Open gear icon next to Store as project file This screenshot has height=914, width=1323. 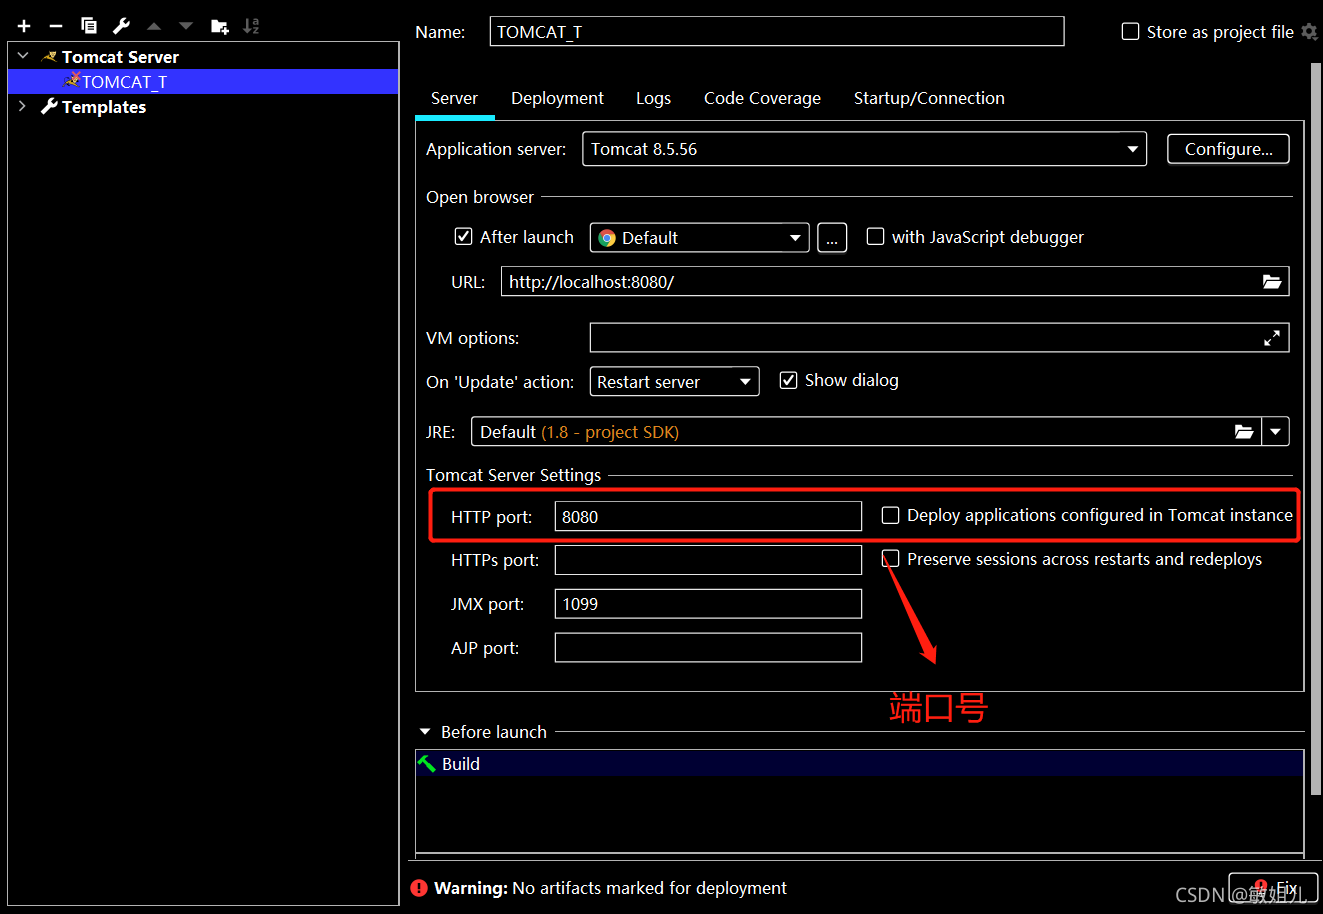pos(1309,32)
